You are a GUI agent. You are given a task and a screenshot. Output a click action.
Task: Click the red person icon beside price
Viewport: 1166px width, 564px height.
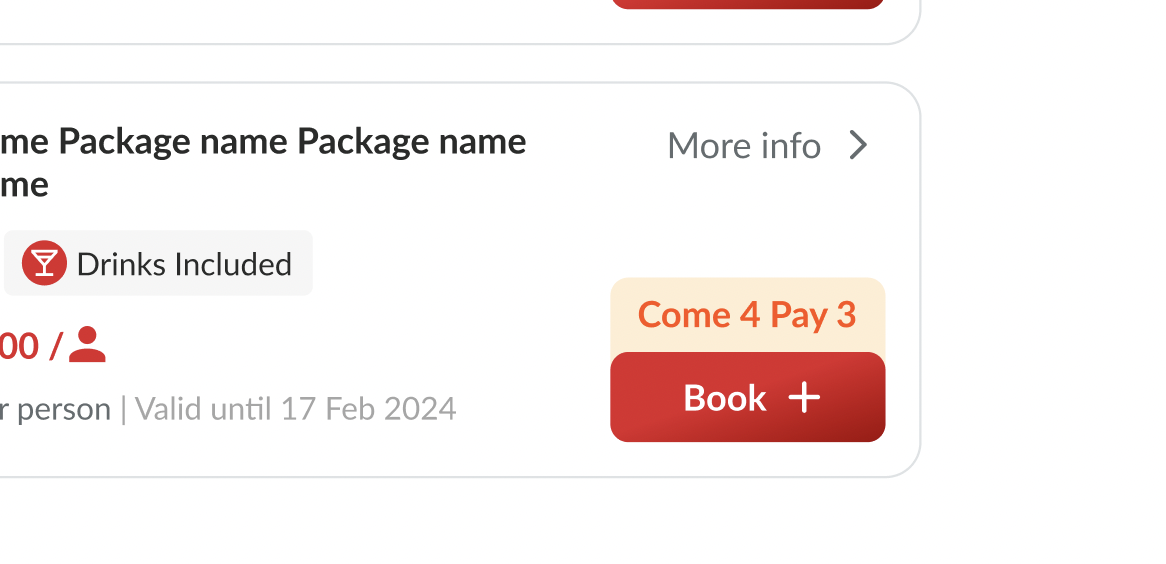pyautogui.click(x=88, y=345)
